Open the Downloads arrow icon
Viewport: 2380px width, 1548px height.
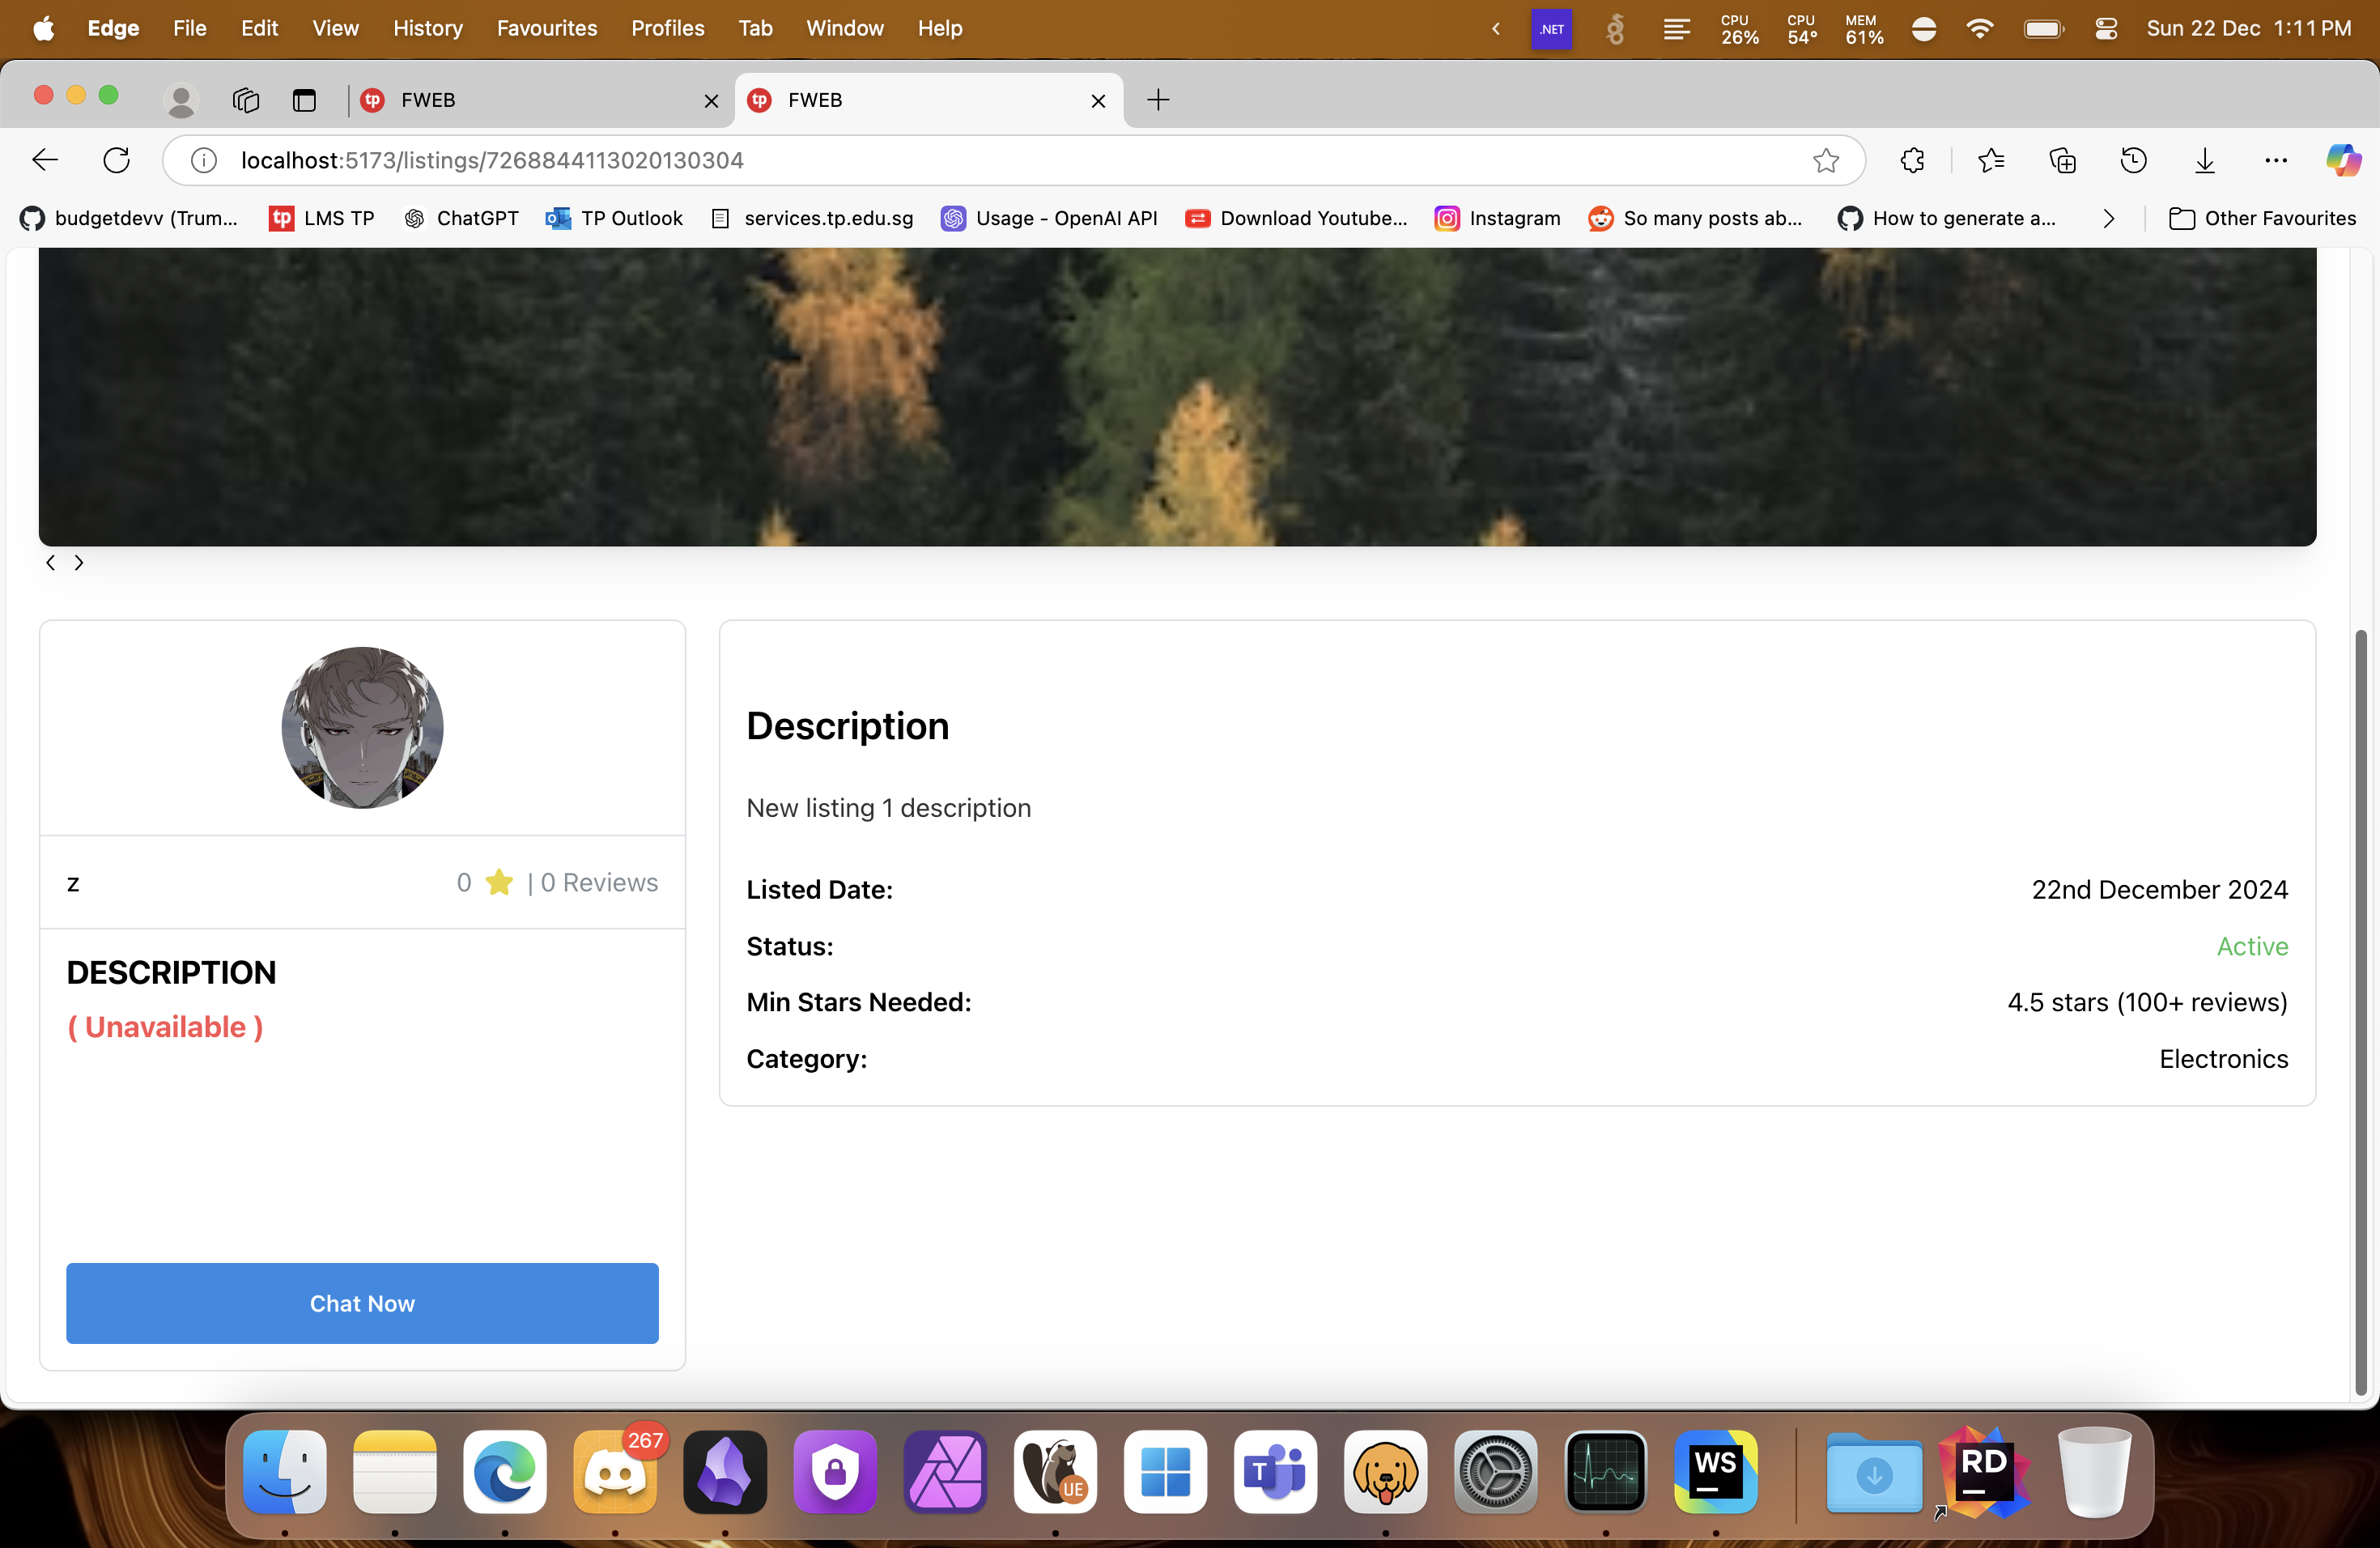[2204, 160]
